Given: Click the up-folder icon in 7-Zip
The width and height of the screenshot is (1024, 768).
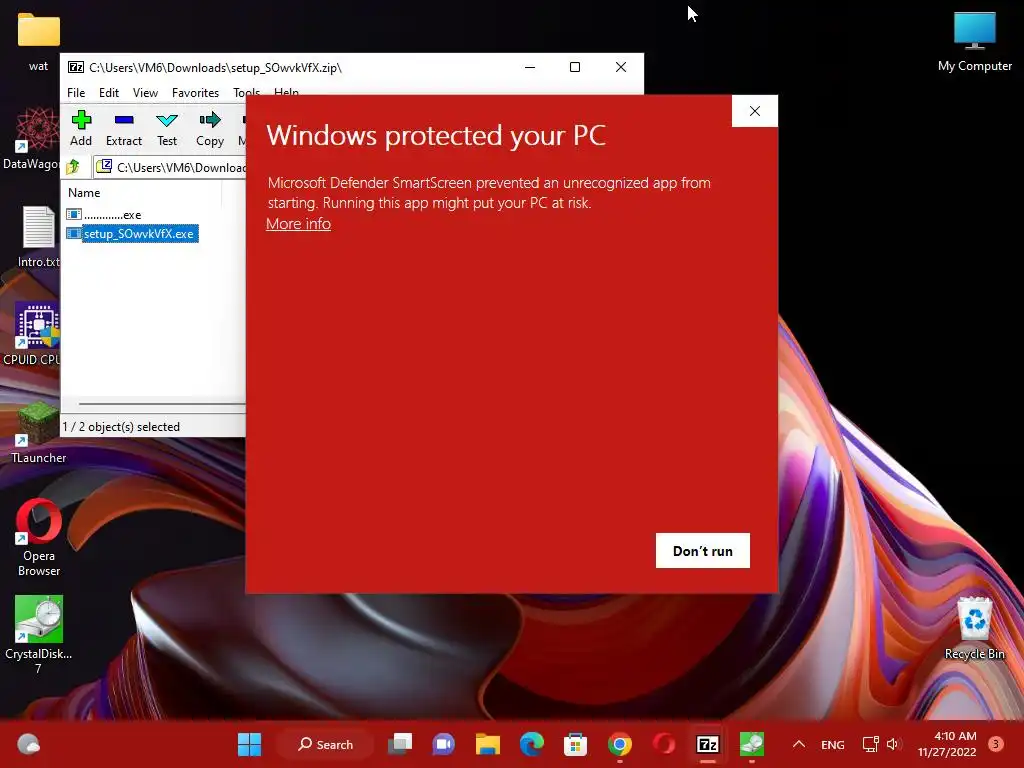Looking at the screenshot, I should point(73,167).
